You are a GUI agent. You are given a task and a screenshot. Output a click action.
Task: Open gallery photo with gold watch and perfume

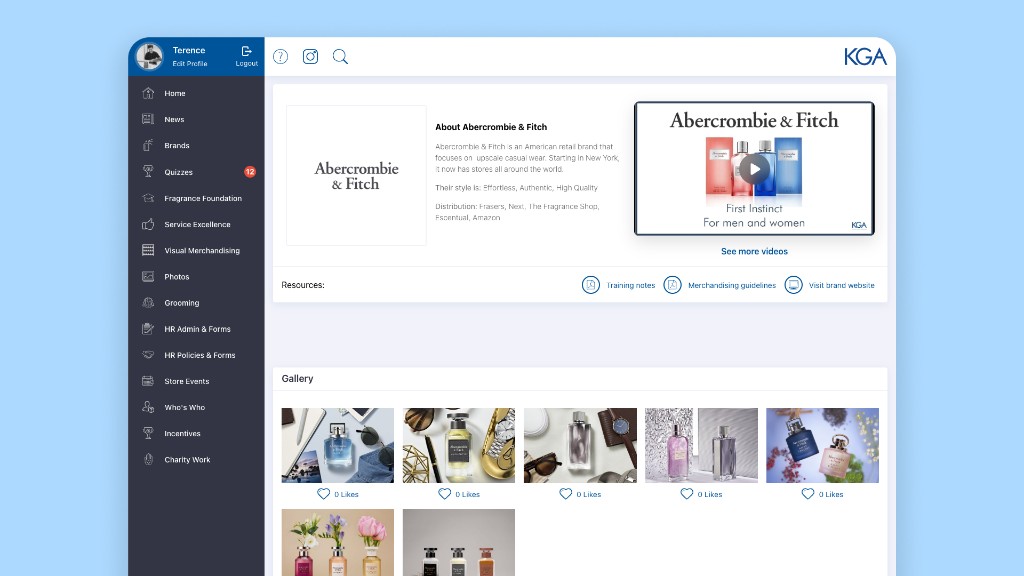pos(458,445)
